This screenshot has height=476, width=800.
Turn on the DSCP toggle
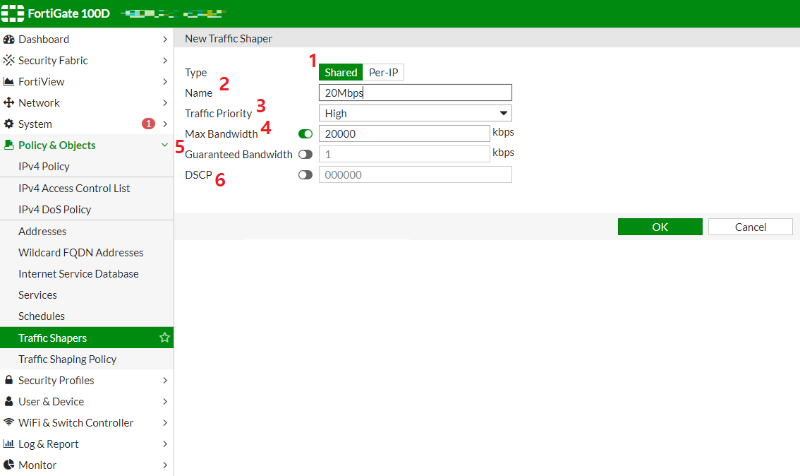pyautogui.click(x=305, y=175)
